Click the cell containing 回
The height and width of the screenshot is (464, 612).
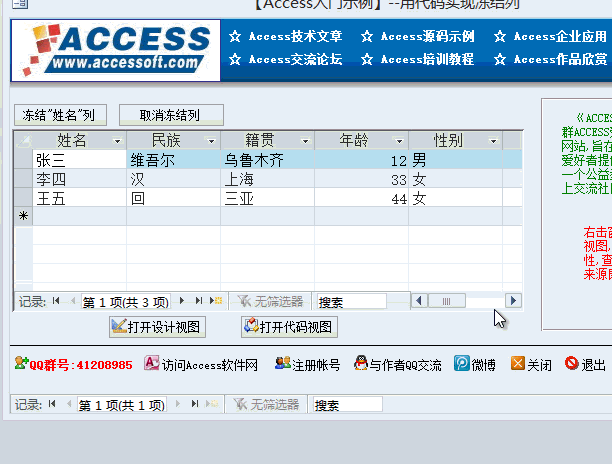174,198
